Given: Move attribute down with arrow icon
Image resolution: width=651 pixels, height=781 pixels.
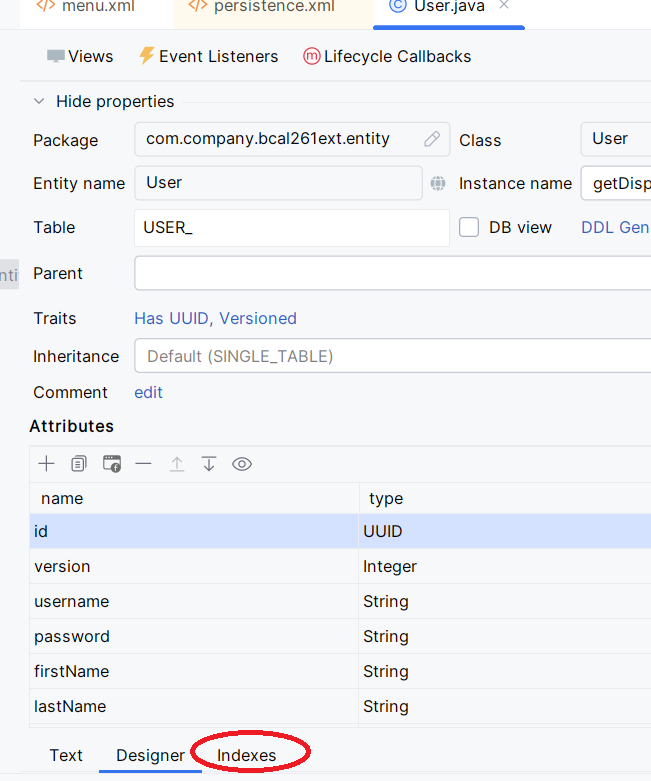Looking at the screenshot, I should click(x=209, y=464).
